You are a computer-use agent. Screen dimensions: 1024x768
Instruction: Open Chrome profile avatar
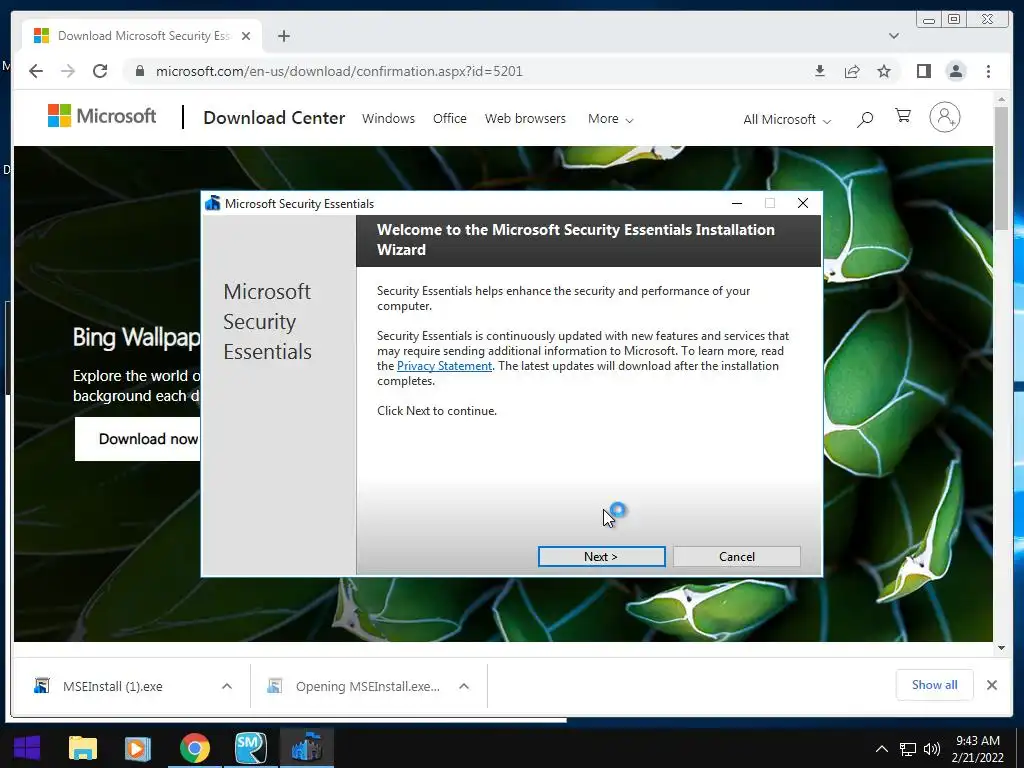click(x=955, y=71)
